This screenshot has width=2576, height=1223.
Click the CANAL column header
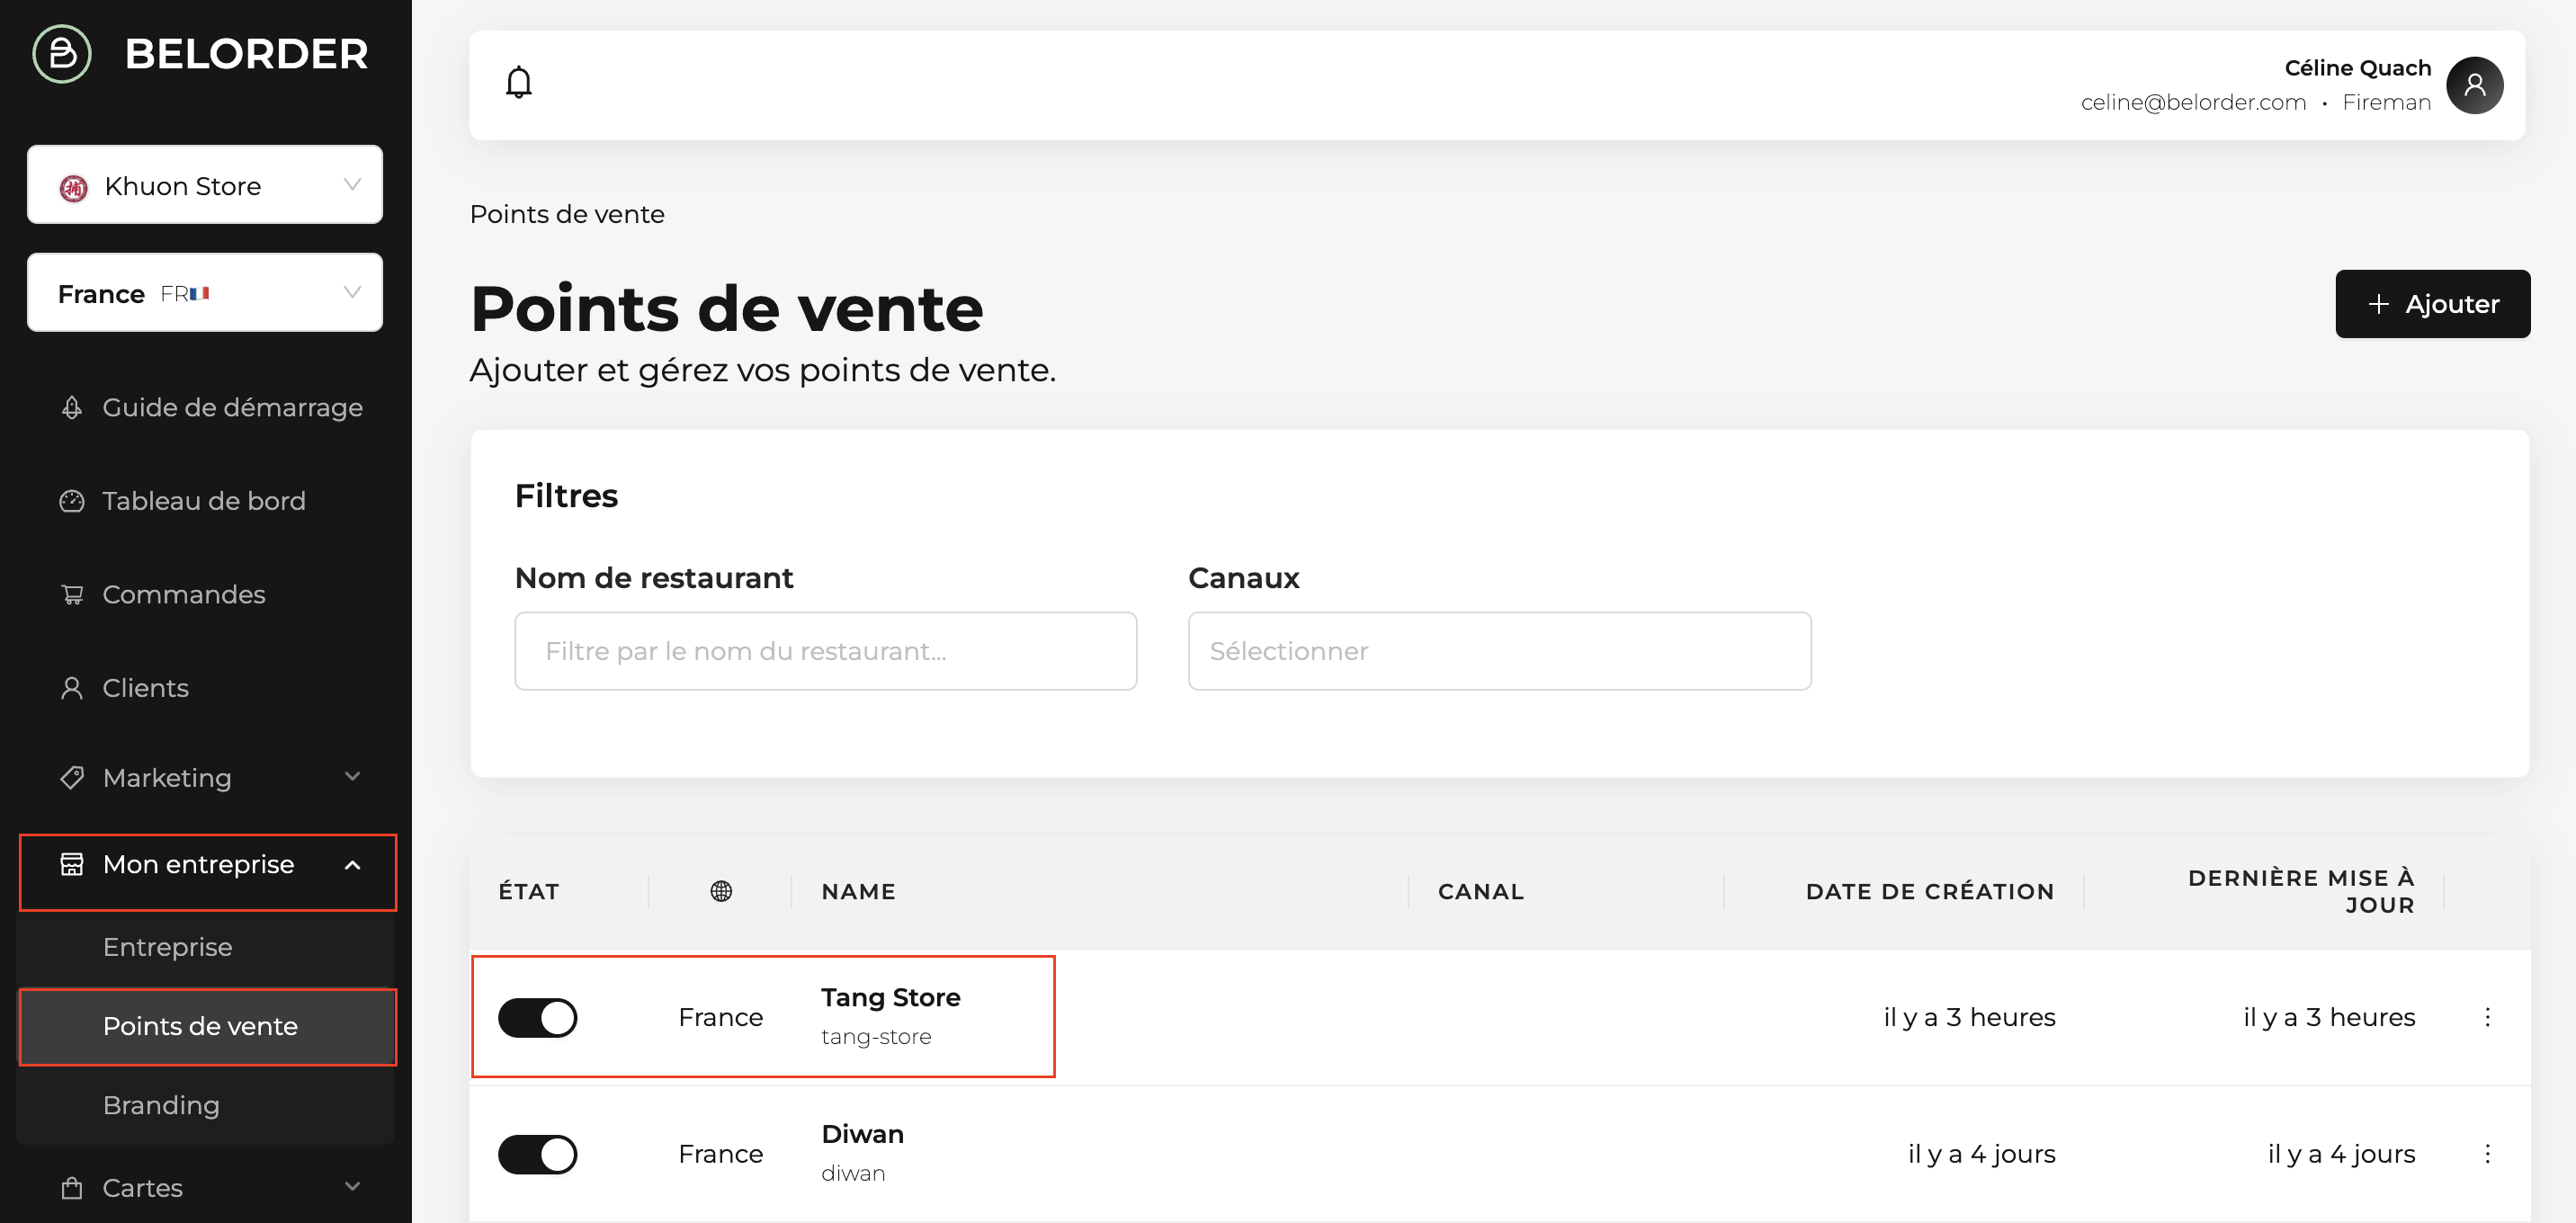tap(1480, 891)
